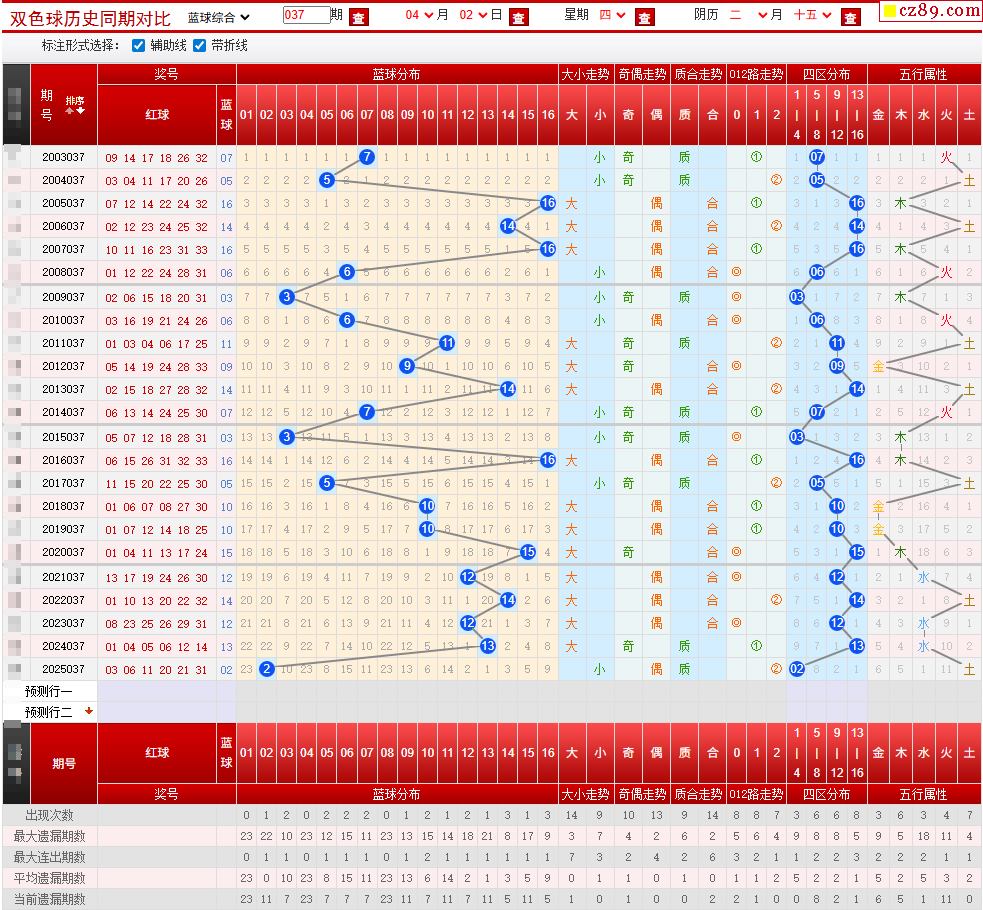983x910 pixels.
Task: Open the day dropdown showing 02
Action: (473, 15)
